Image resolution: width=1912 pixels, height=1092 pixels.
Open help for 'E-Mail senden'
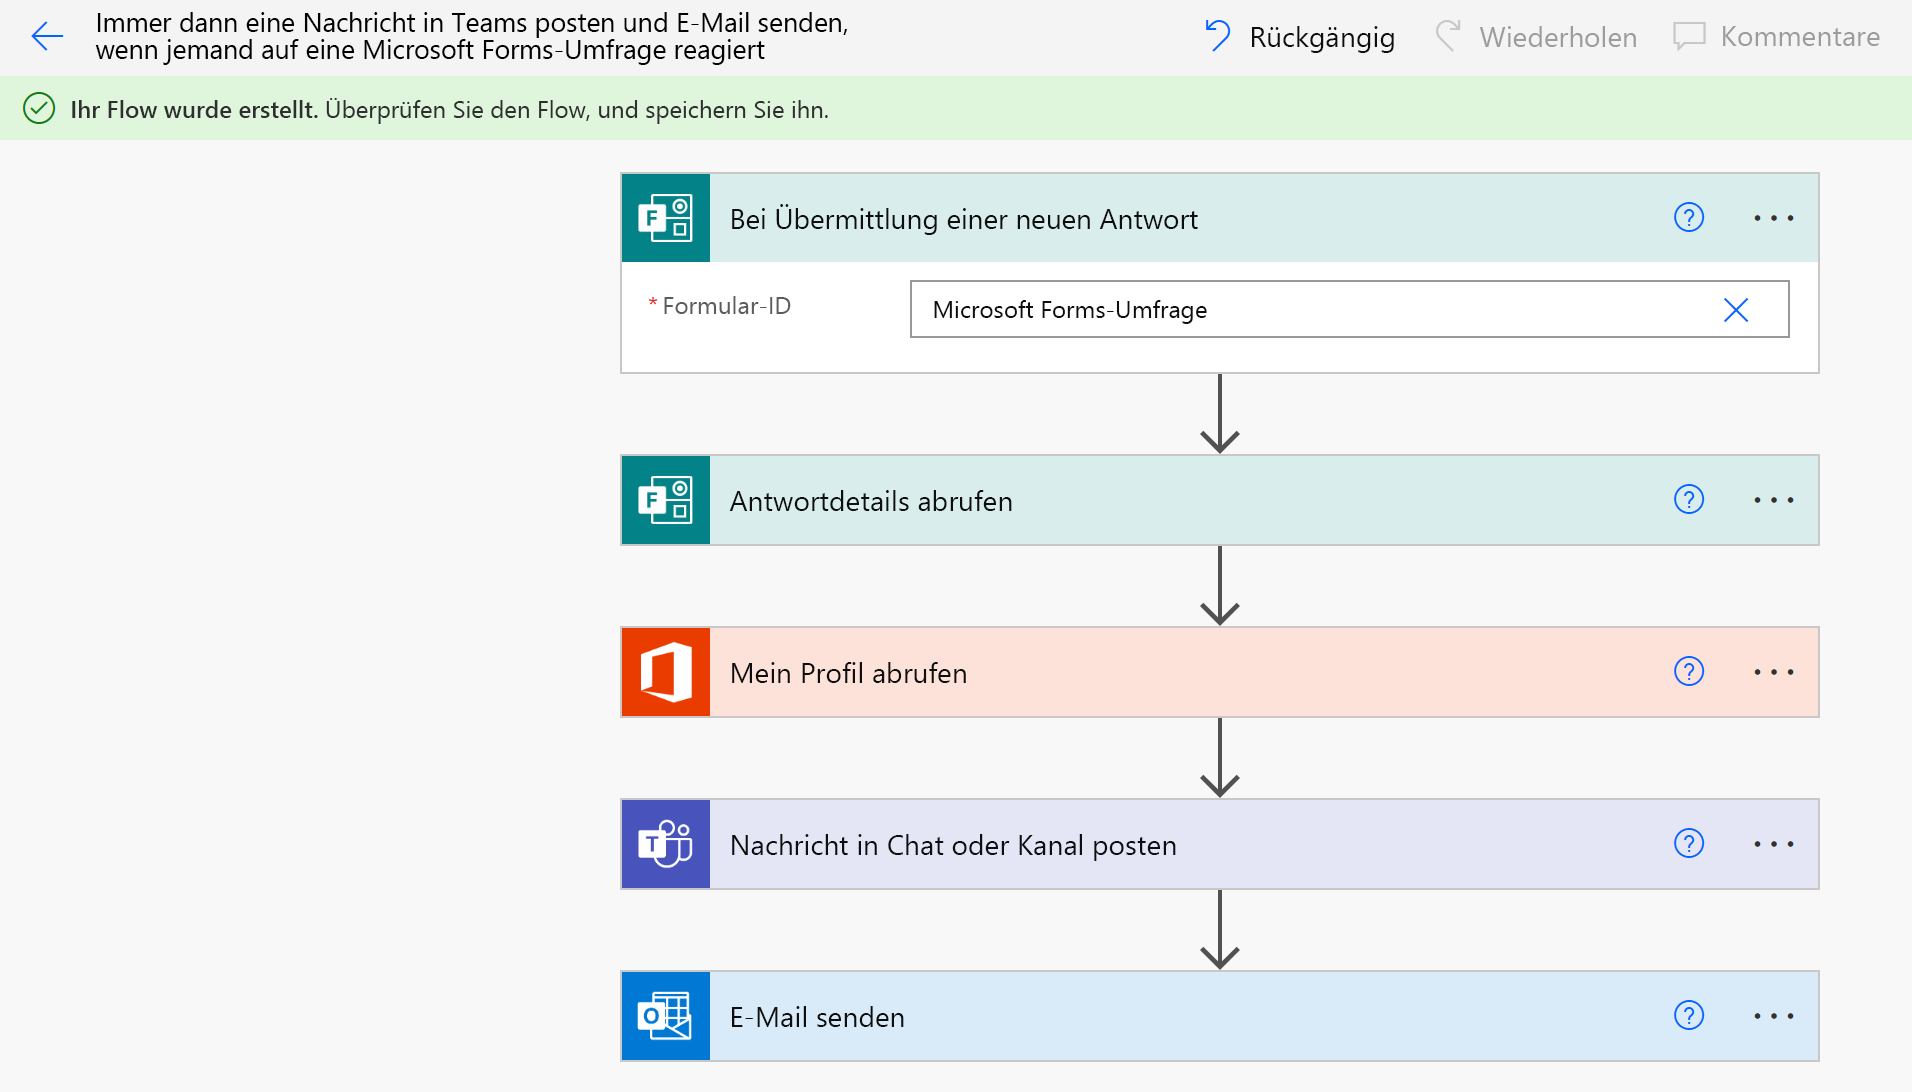(x=1689, y=1015)
